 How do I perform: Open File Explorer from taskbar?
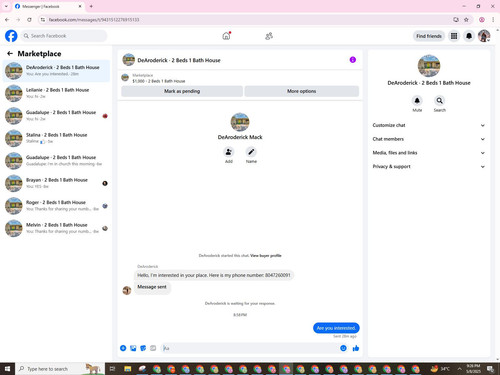(127, 369)
